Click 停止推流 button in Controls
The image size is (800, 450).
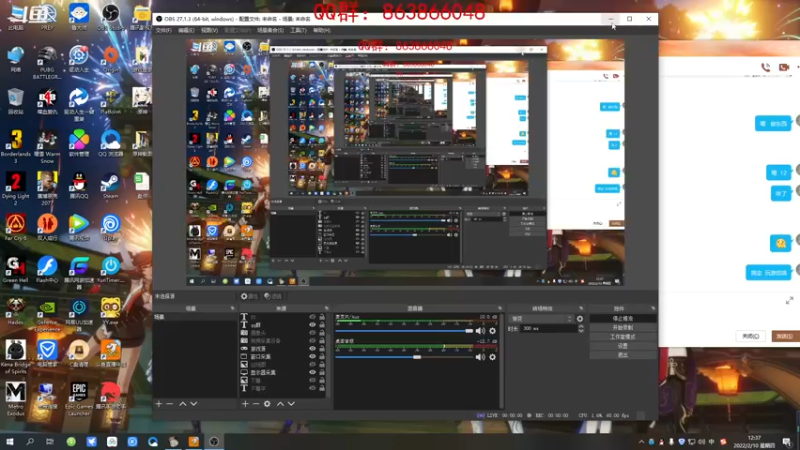(622, 318)
